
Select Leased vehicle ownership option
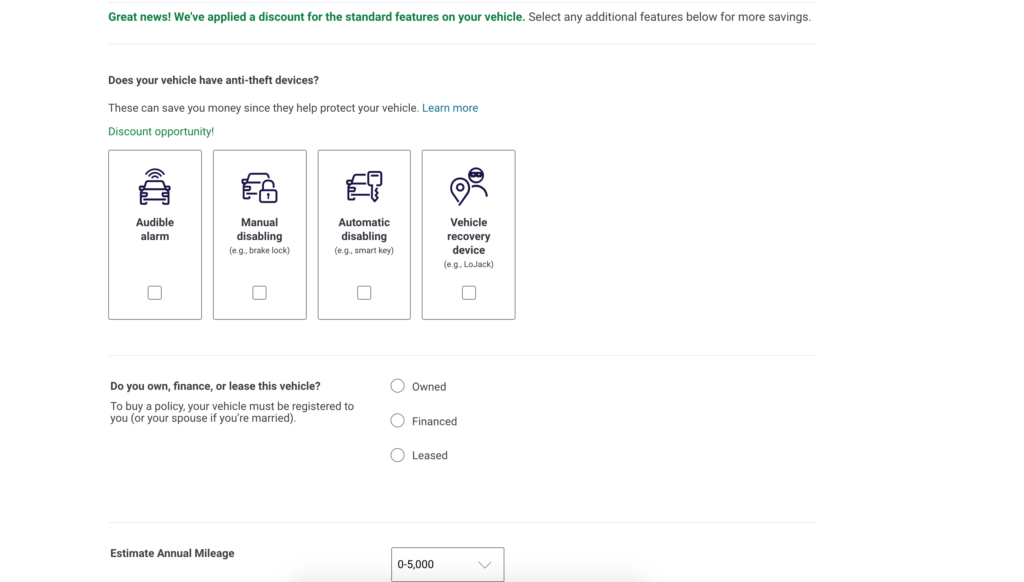pos(397,455)
